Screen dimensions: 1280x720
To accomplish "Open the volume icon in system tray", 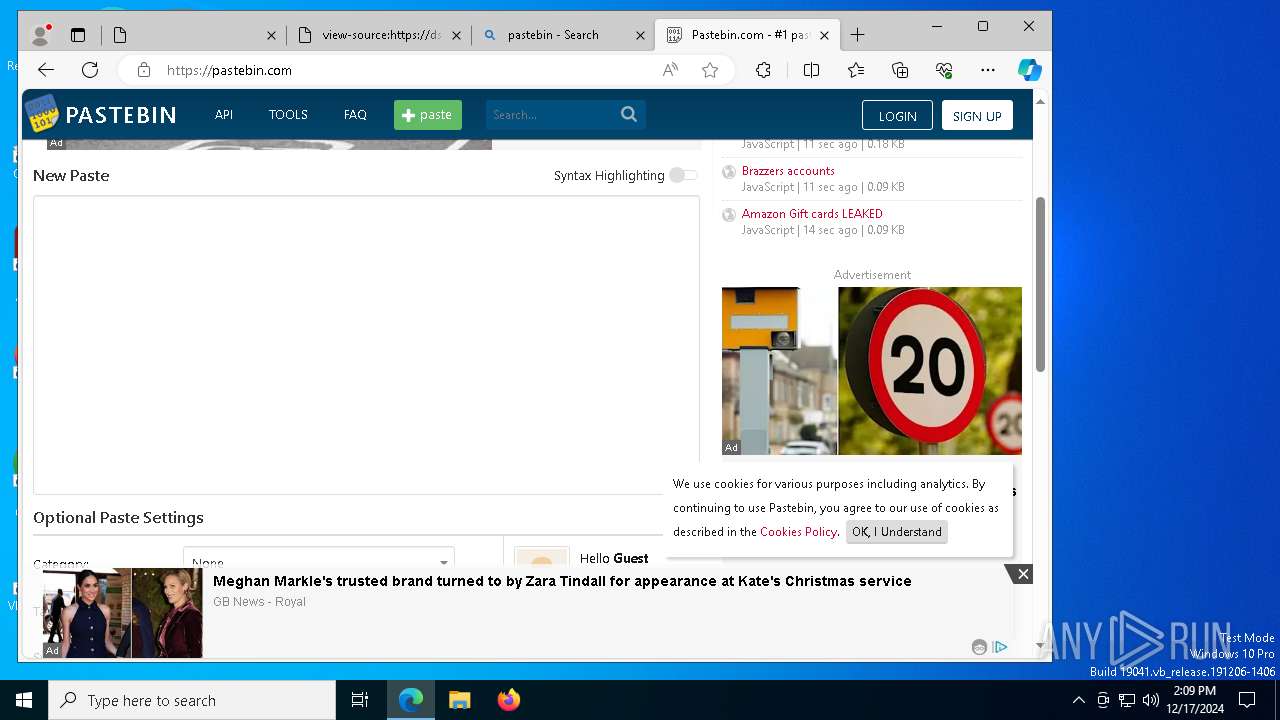I will click(1151, 700).
